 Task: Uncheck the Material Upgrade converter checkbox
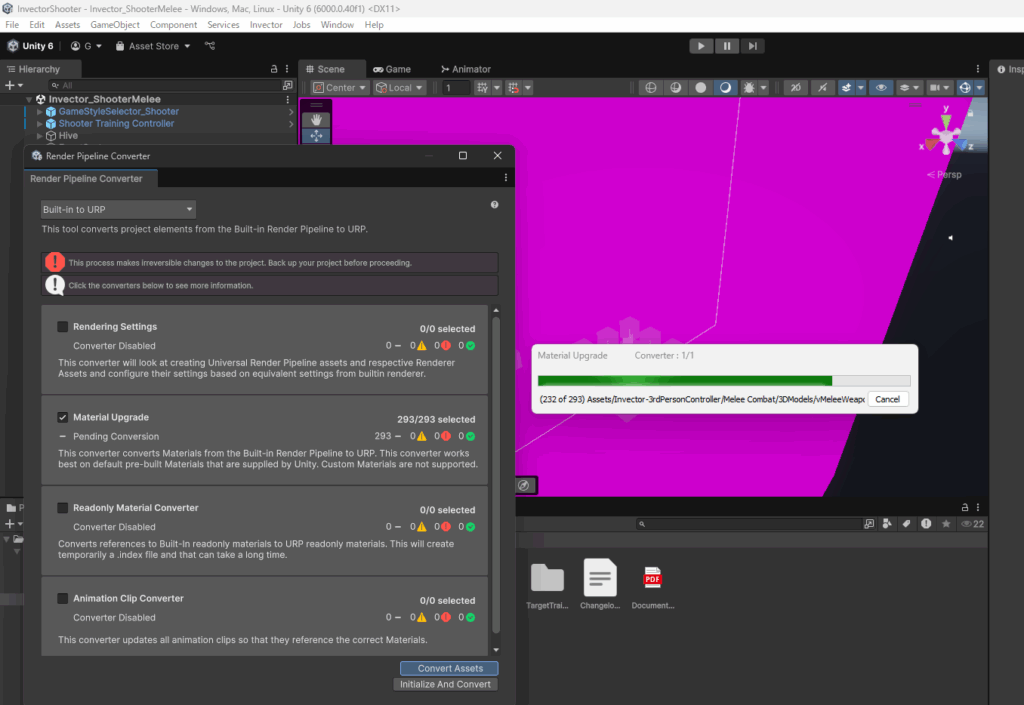coord(63,417)
